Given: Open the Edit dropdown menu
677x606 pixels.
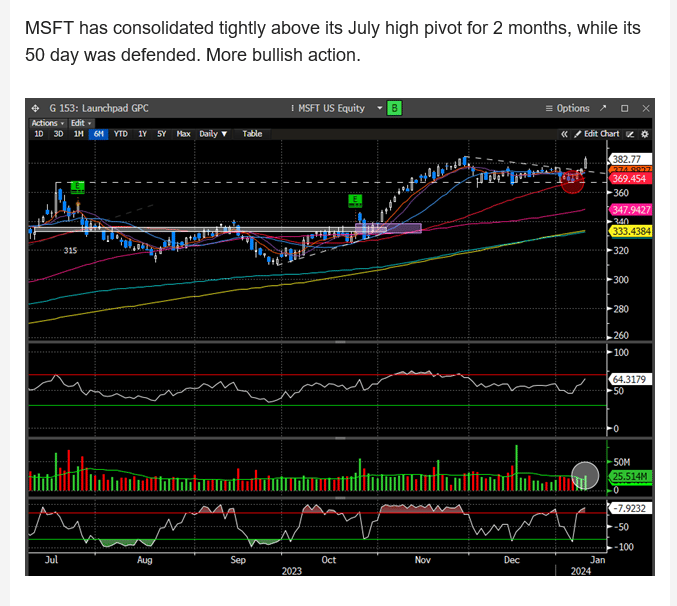Looking at the screenshot, I should click(x=81, y=123).
